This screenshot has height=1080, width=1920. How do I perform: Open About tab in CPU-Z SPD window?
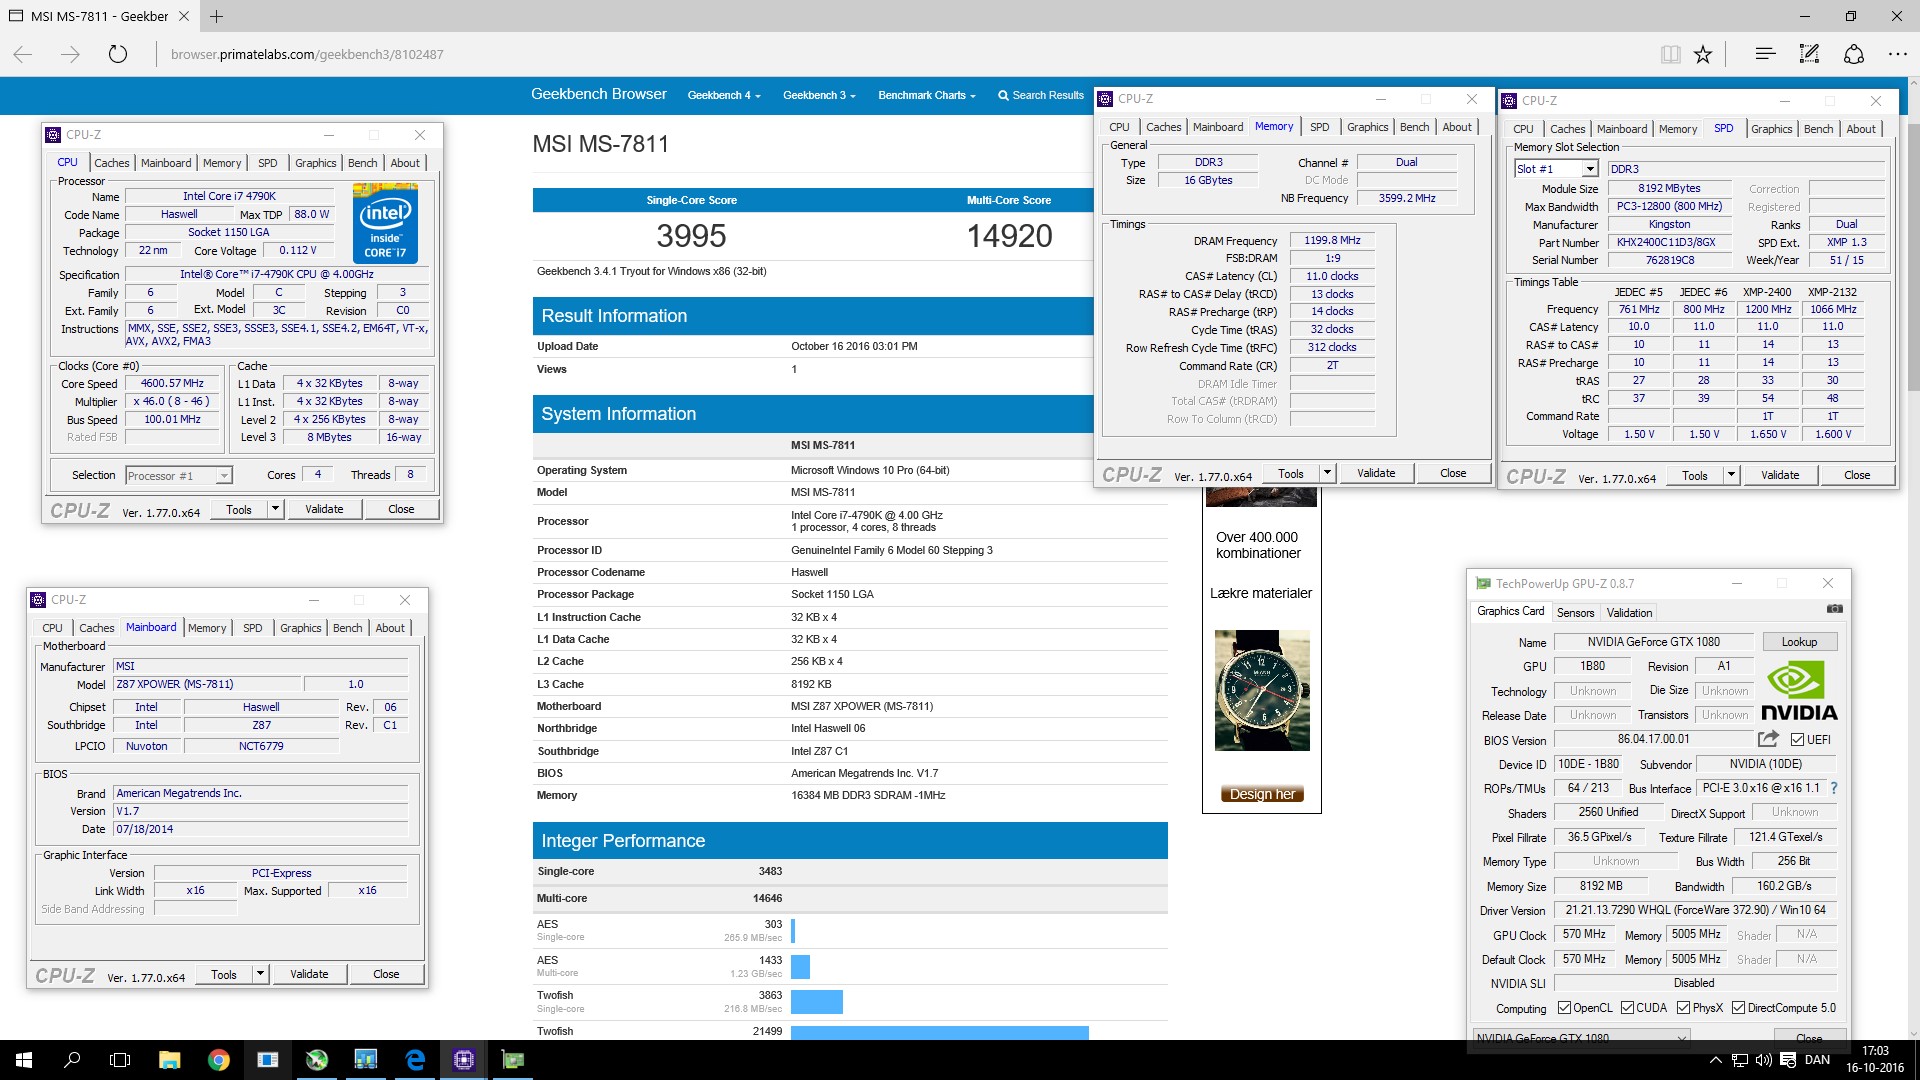tap(1861, 129)
